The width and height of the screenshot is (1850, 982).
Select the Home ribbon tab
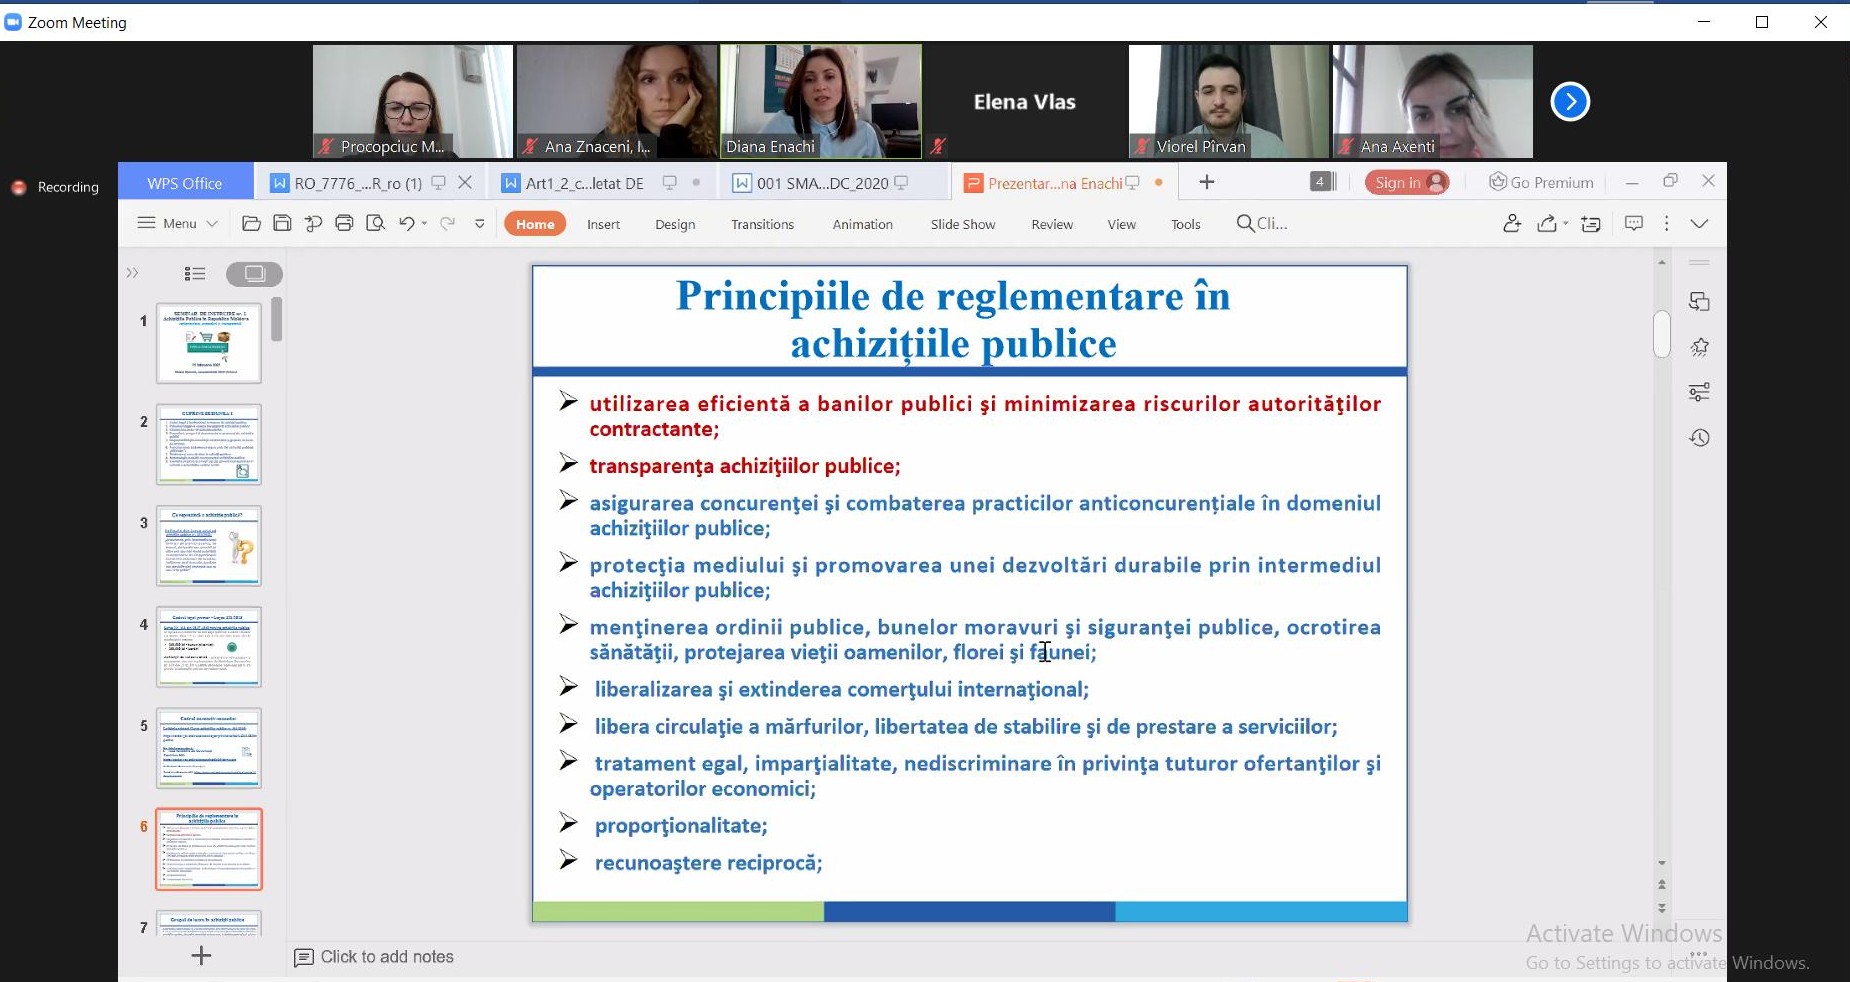coord(535,224)
